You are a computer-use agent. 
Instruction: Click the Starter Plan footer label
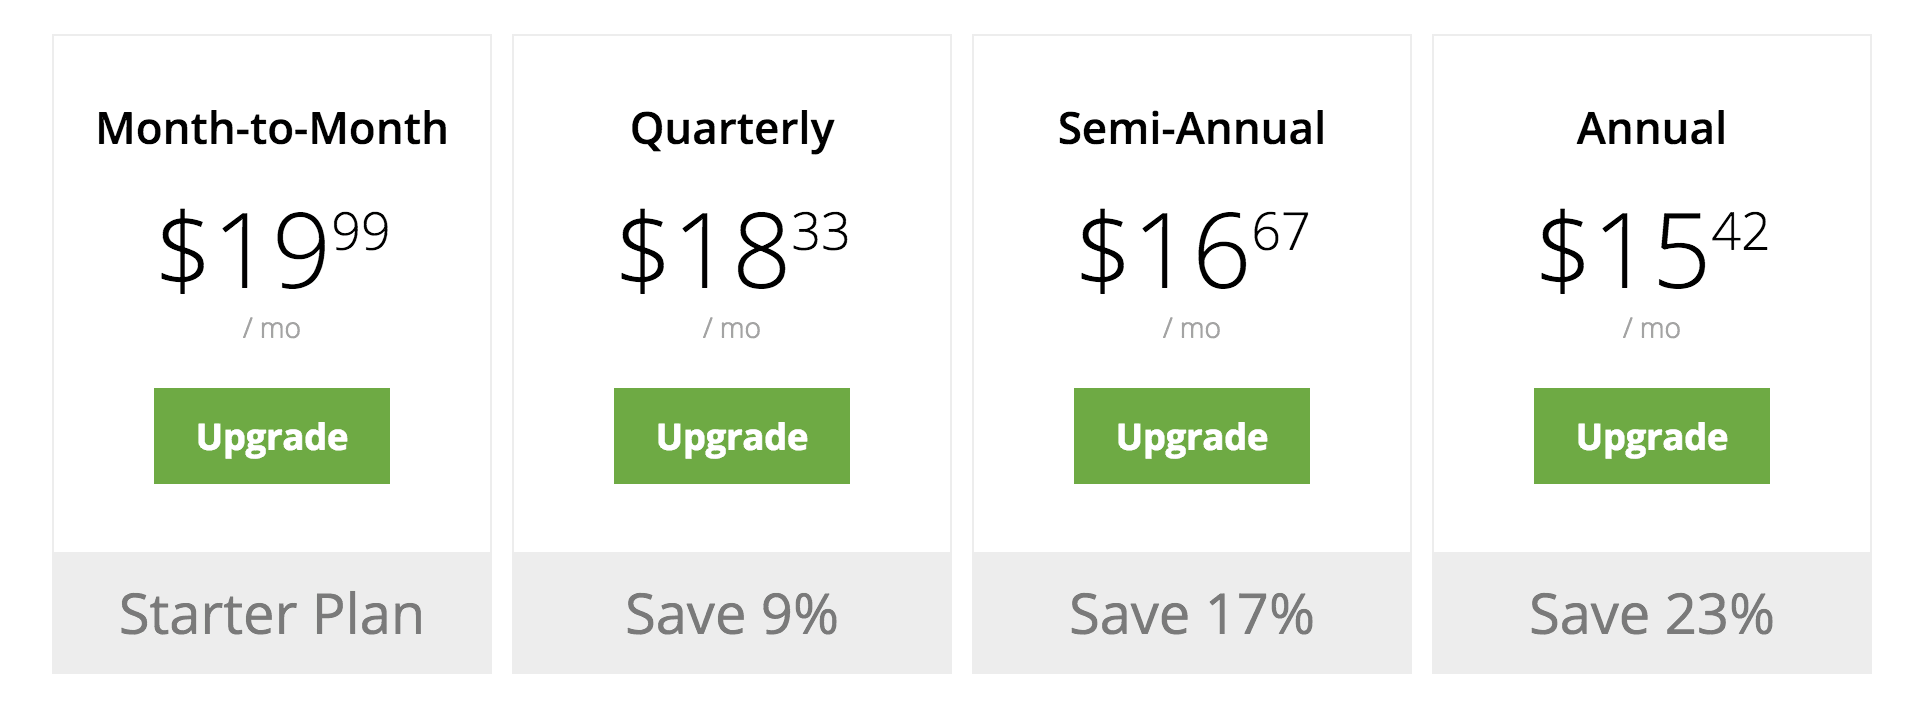(272, 613)
